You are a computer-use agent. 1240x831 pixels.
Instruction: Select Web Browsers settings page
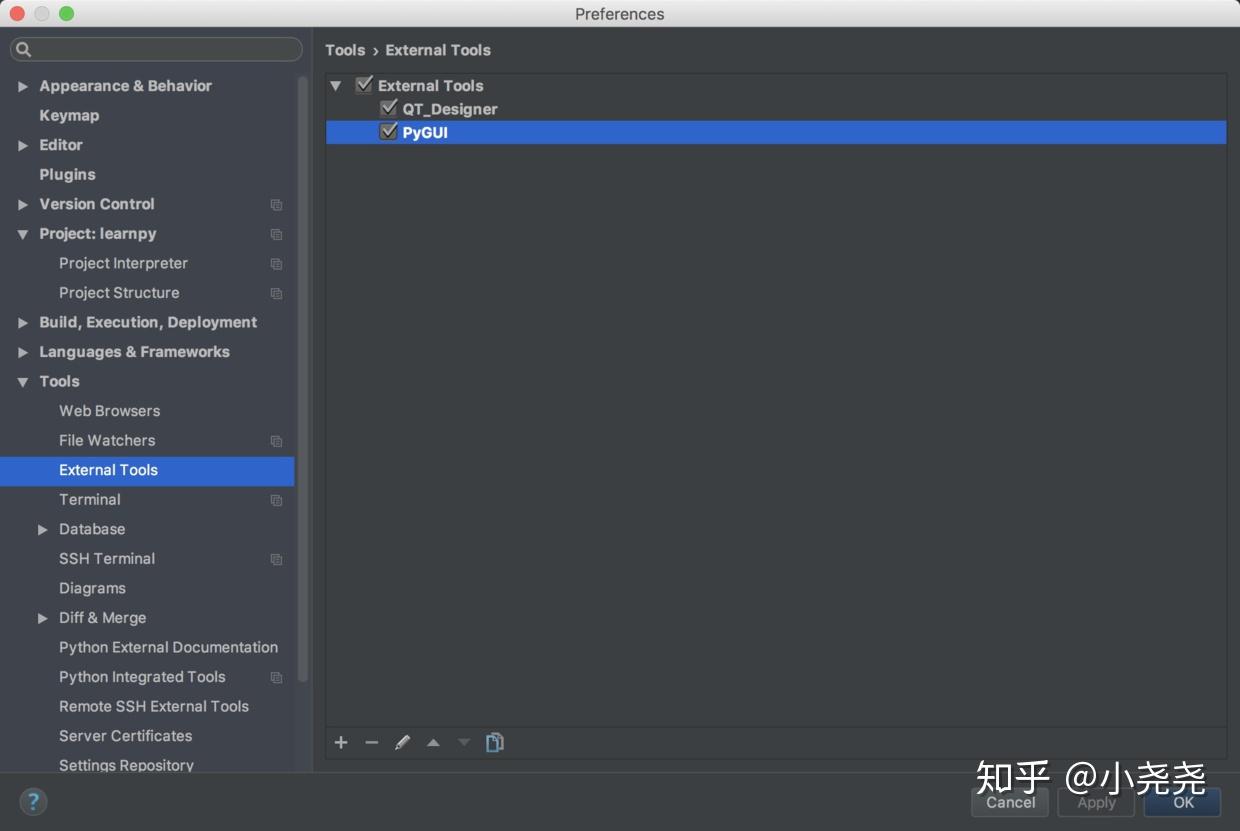[x=109, y=410]
